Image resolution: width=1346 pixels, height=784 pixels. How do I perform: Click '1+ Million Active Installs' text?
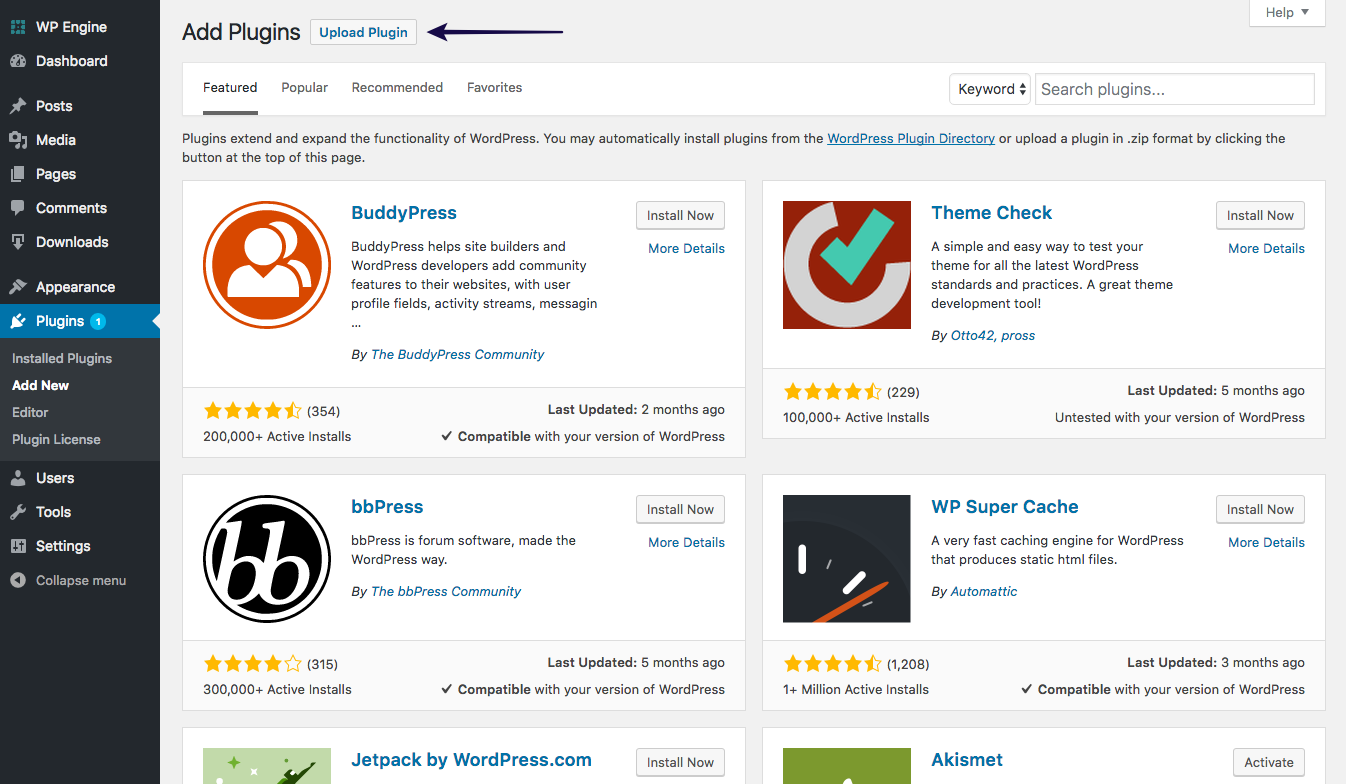[x=856, y=689]
